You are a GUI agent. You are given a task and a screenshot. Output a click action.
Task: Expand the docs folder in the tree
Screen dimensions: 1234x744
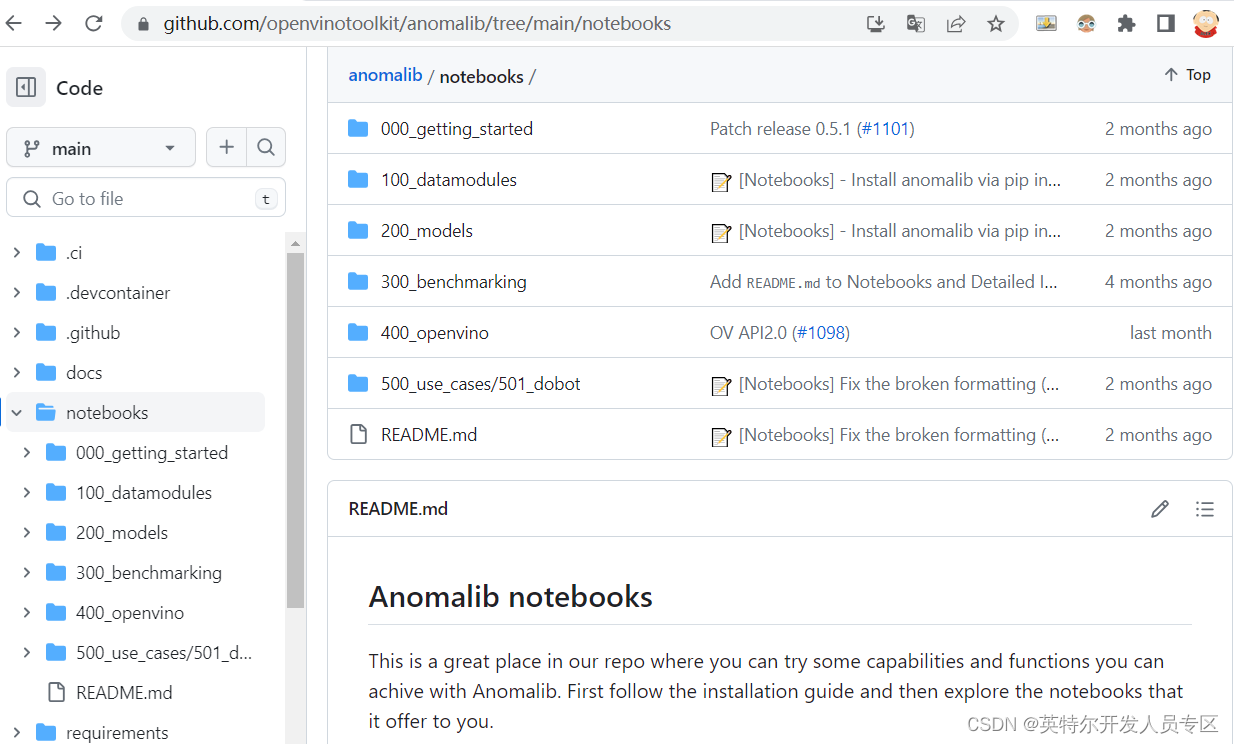point(18,372)
